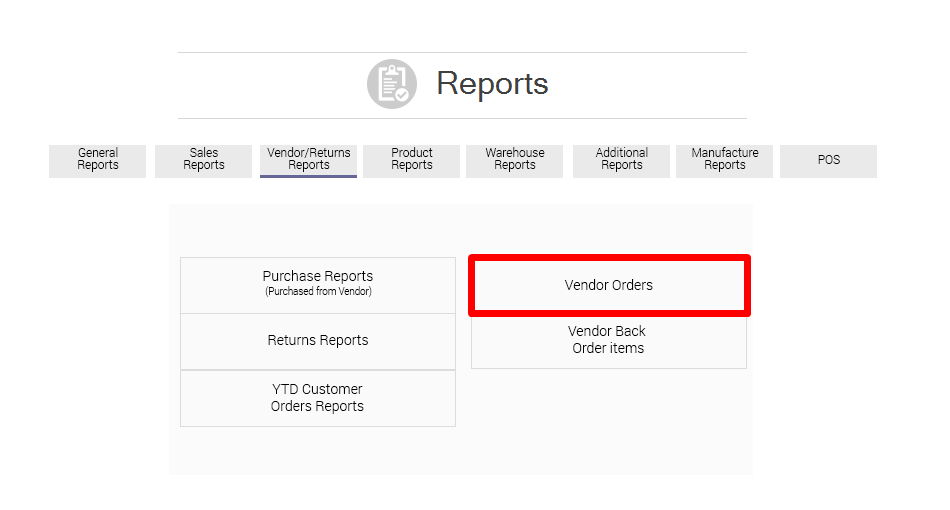Click the empty area below Vendor Back Order items

[x=608, y=420]
